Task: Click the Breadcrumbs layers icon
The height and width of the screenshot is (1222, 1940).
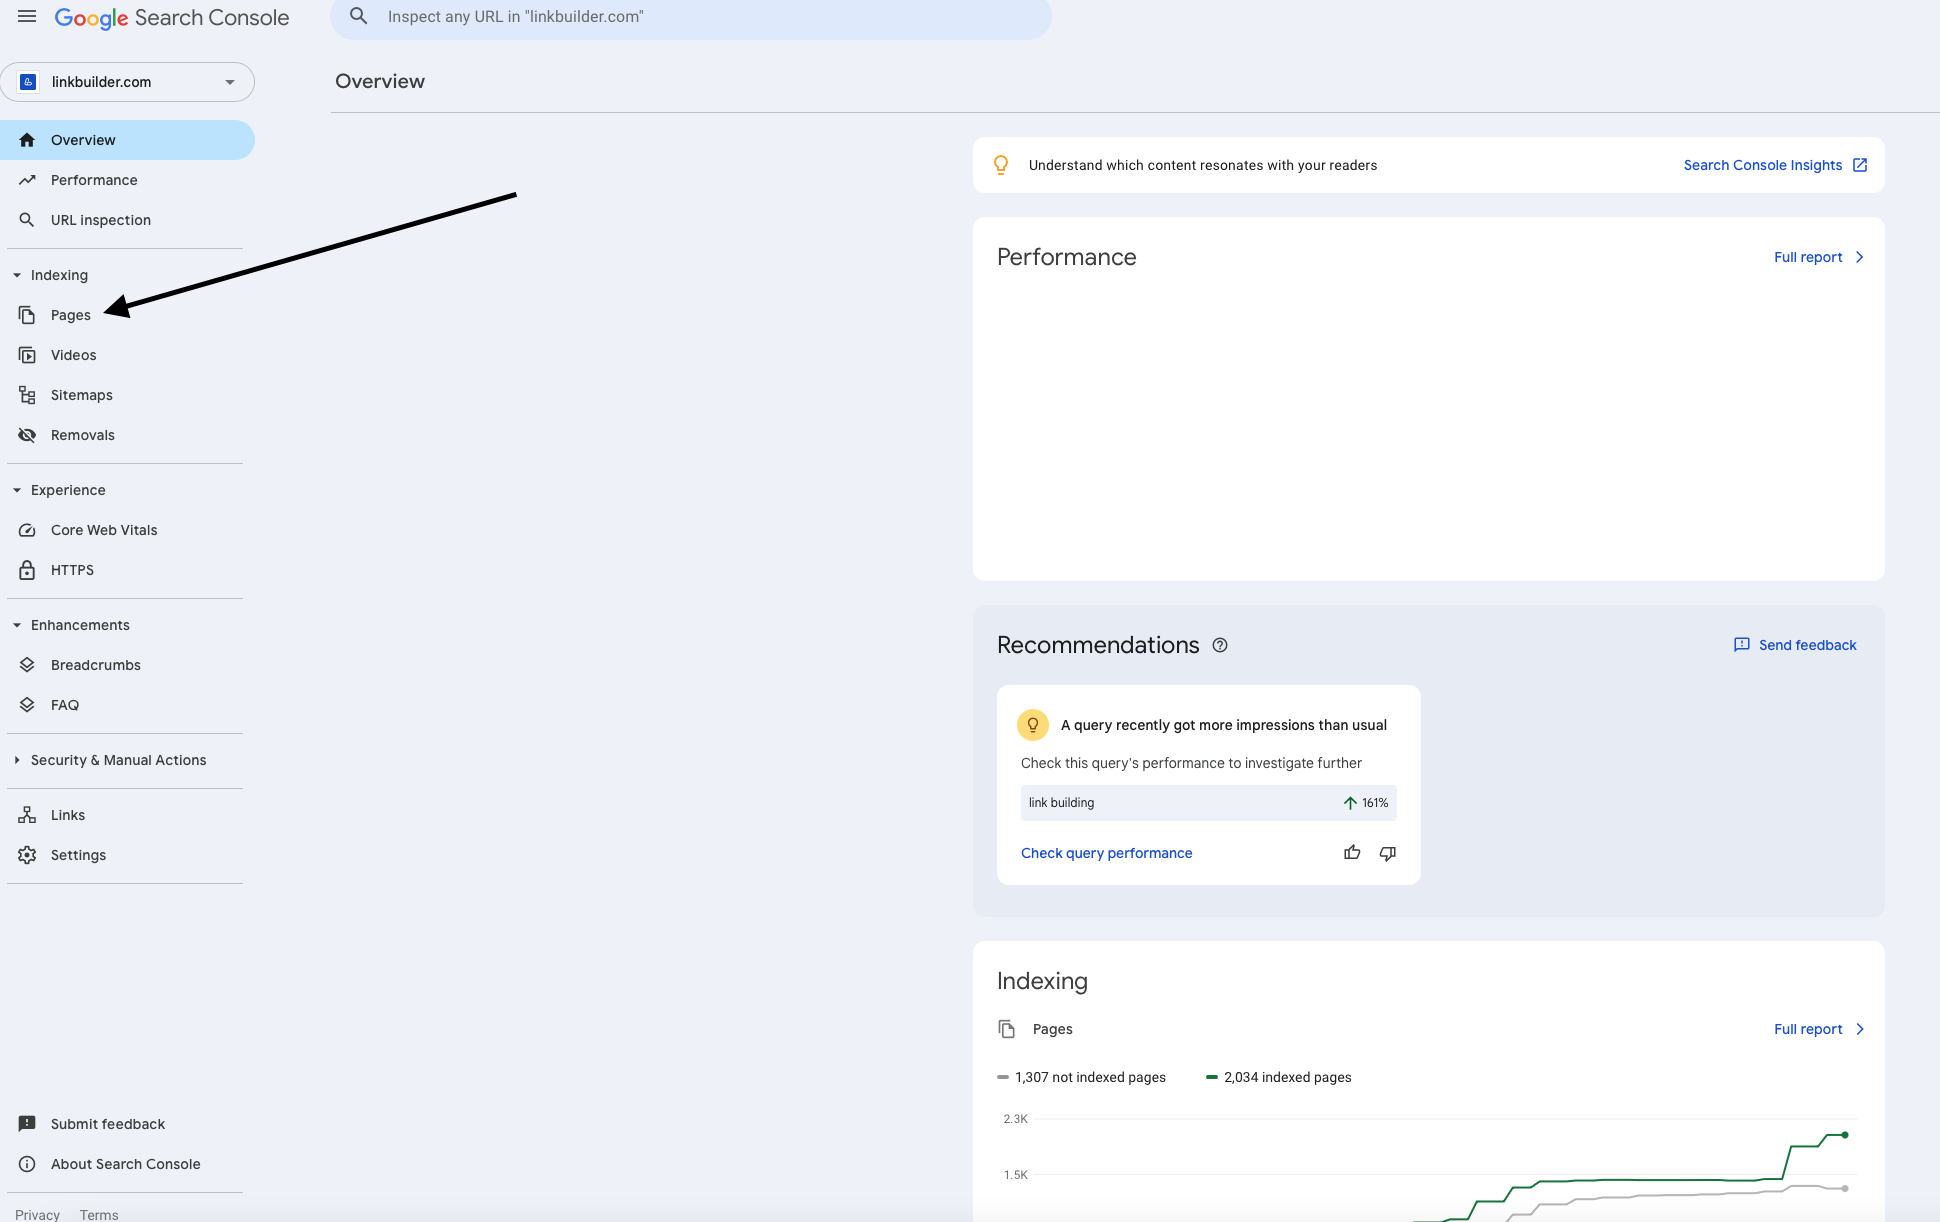Action: 27,665
